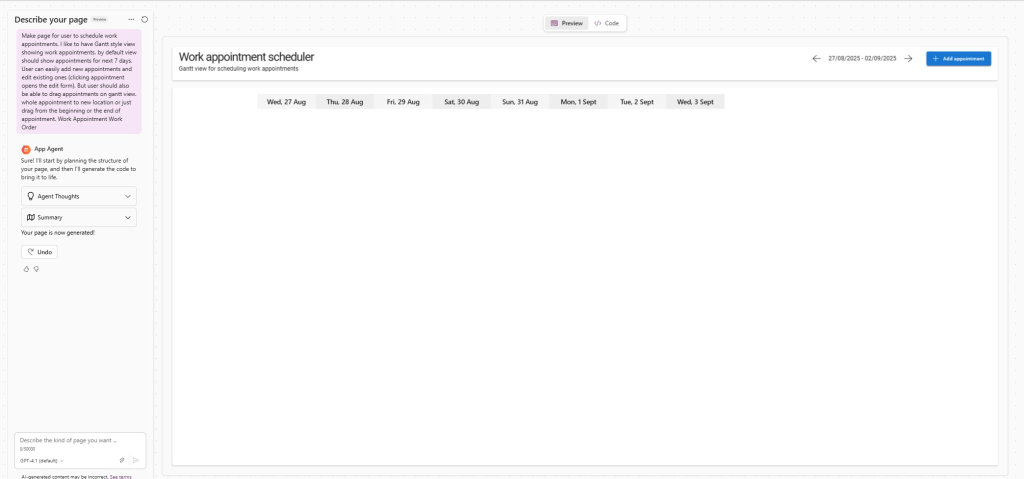Open the See terms link

(x=120, y=477)
